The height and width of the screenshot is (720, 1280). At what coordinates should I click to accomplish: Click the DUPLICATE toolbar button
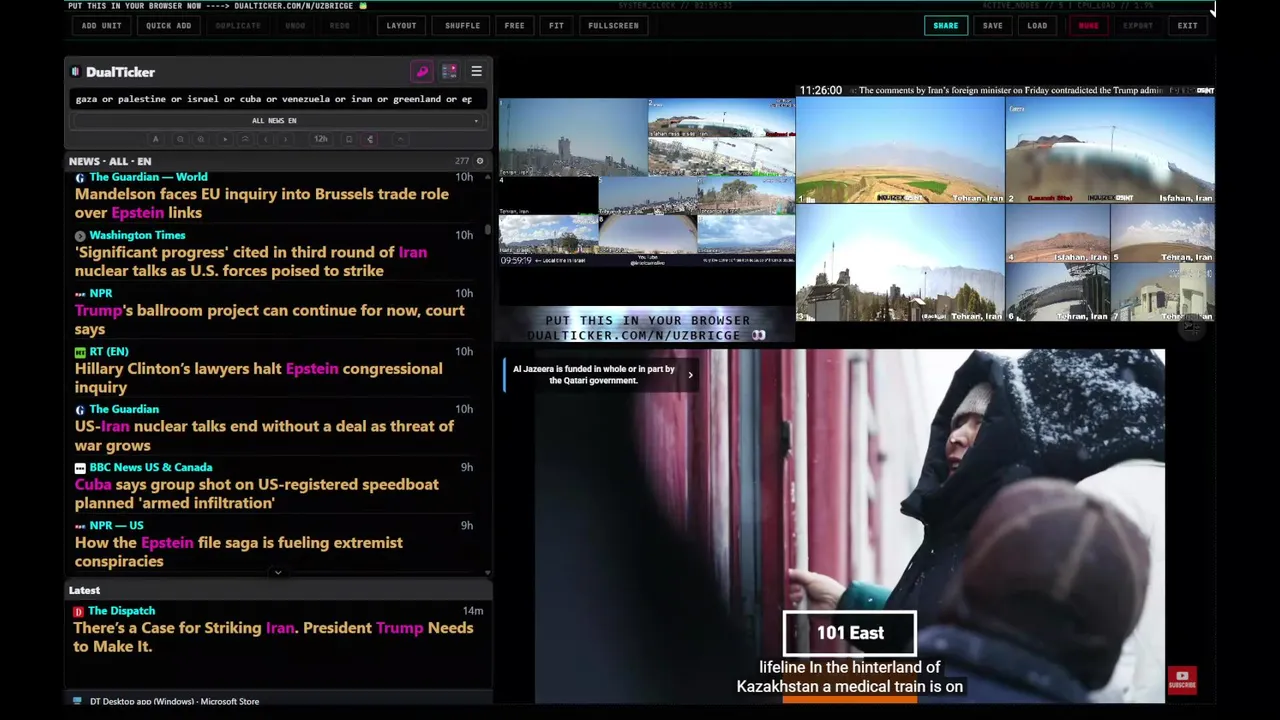(x=239, y=26)
